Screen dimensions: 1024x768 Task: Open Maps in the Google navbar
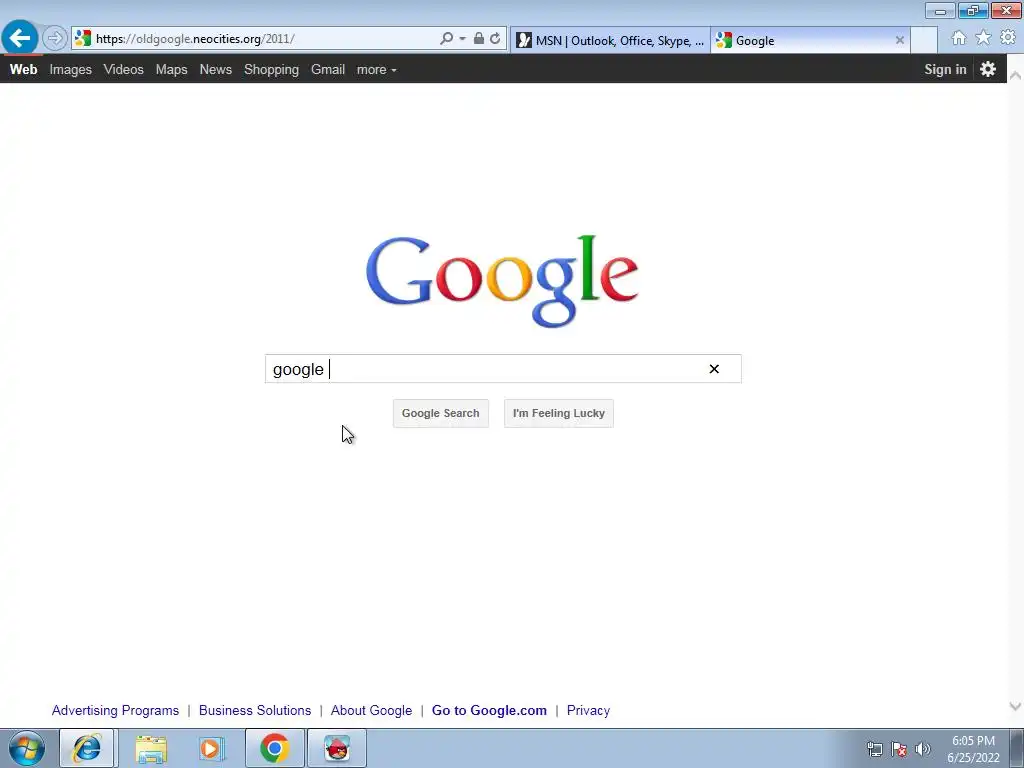(x=171, y=69)
